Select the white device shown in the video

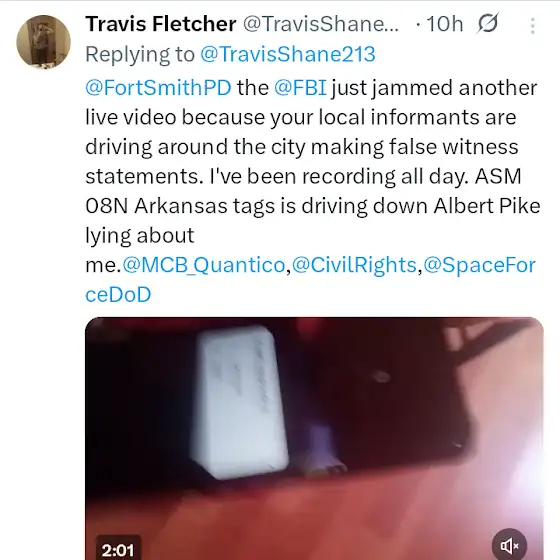pyautogui.click(x=240, y=402)
